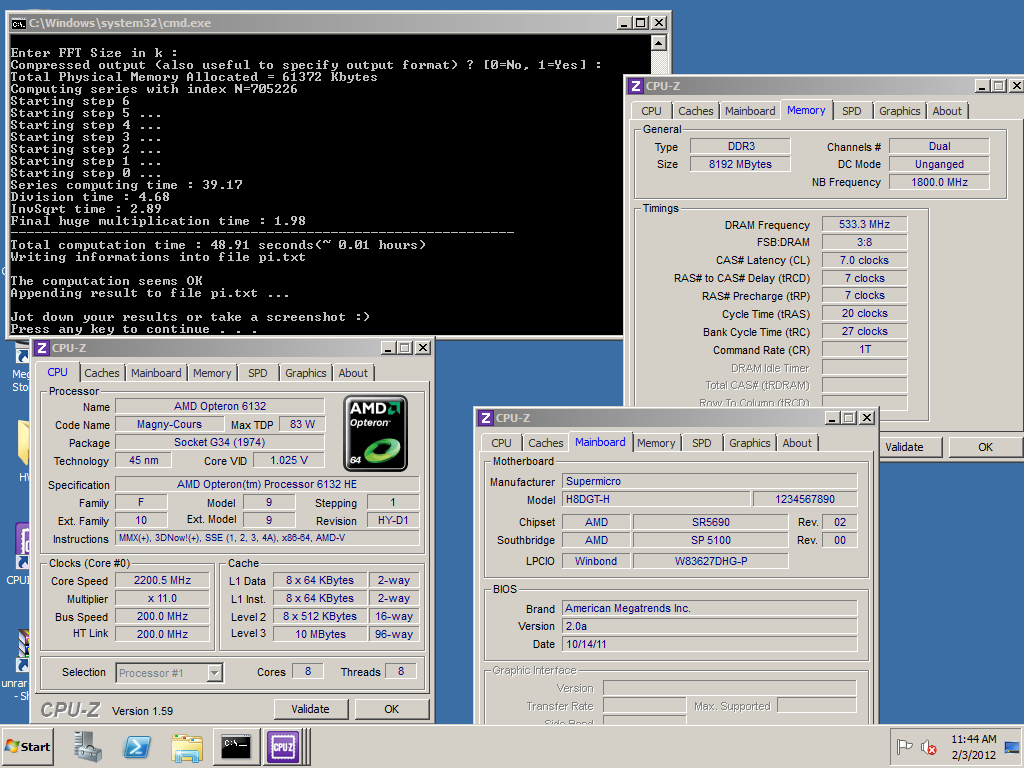Click the BIOS Version 2.0a field
The height and width of the screenshot is (768, 1024).
click(709, 626)
